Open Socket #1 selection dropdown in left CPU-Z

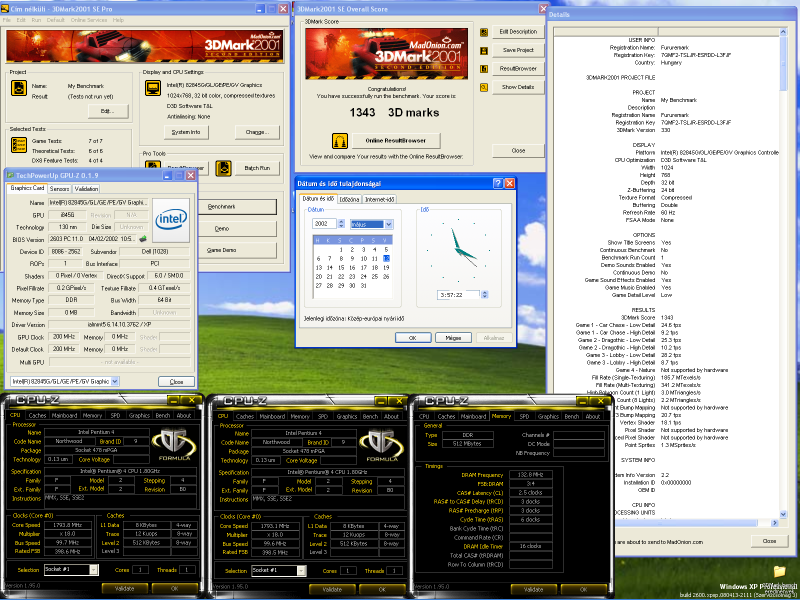pyautogui.click(x=93, y=569)
